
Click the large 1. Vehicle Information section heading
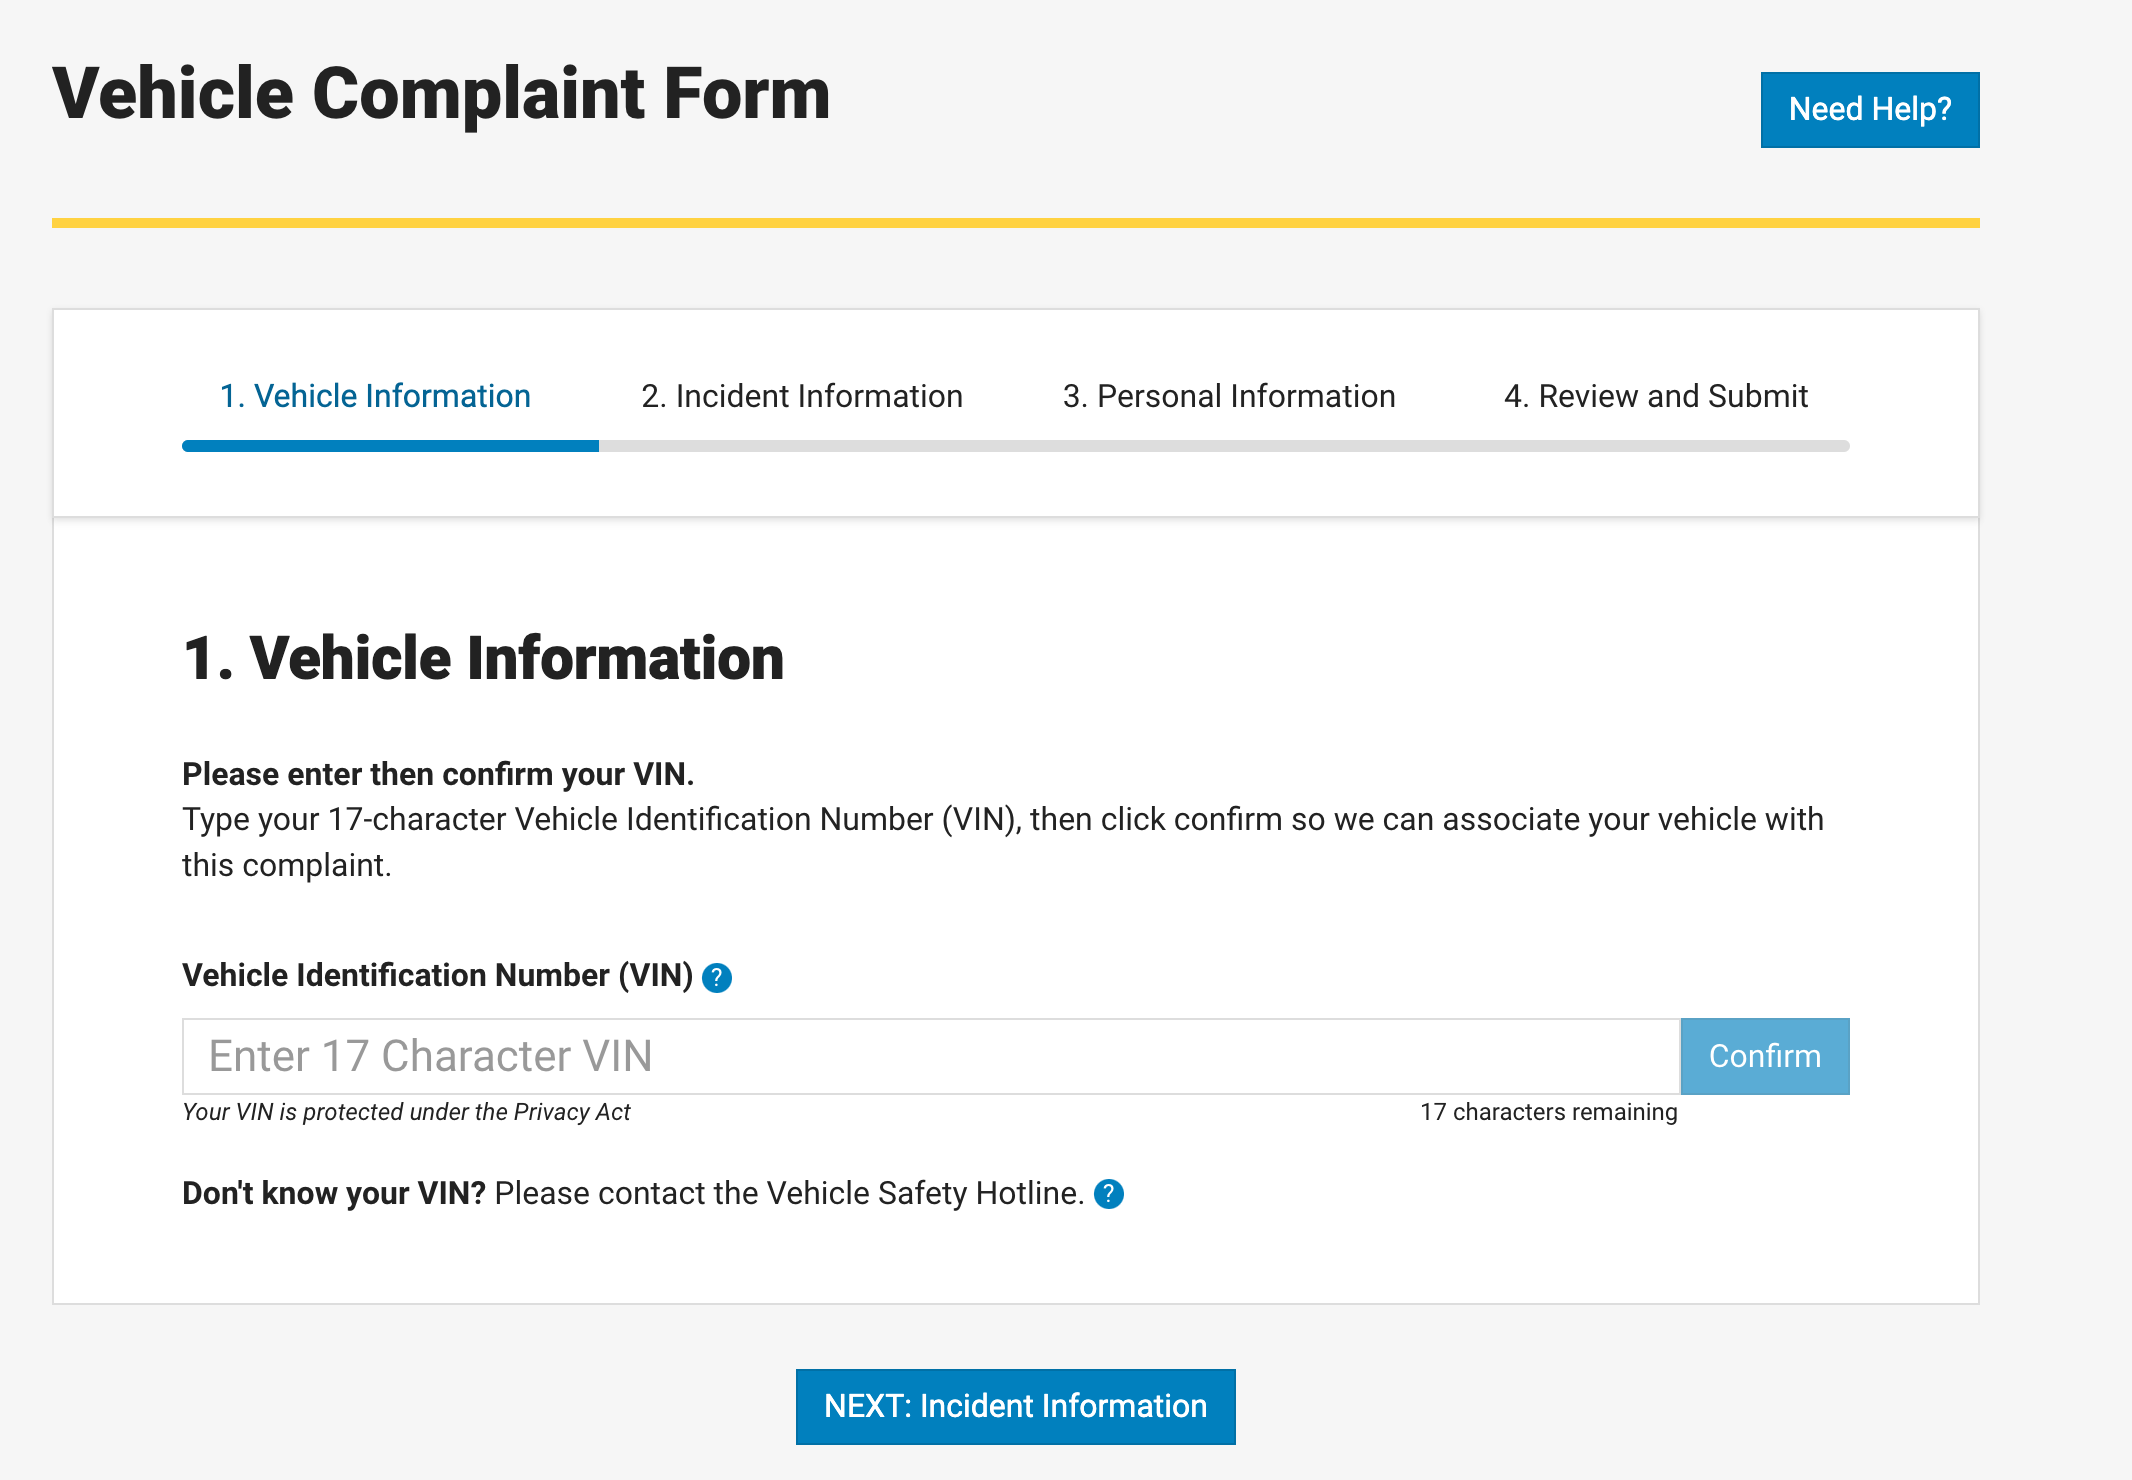483,659
